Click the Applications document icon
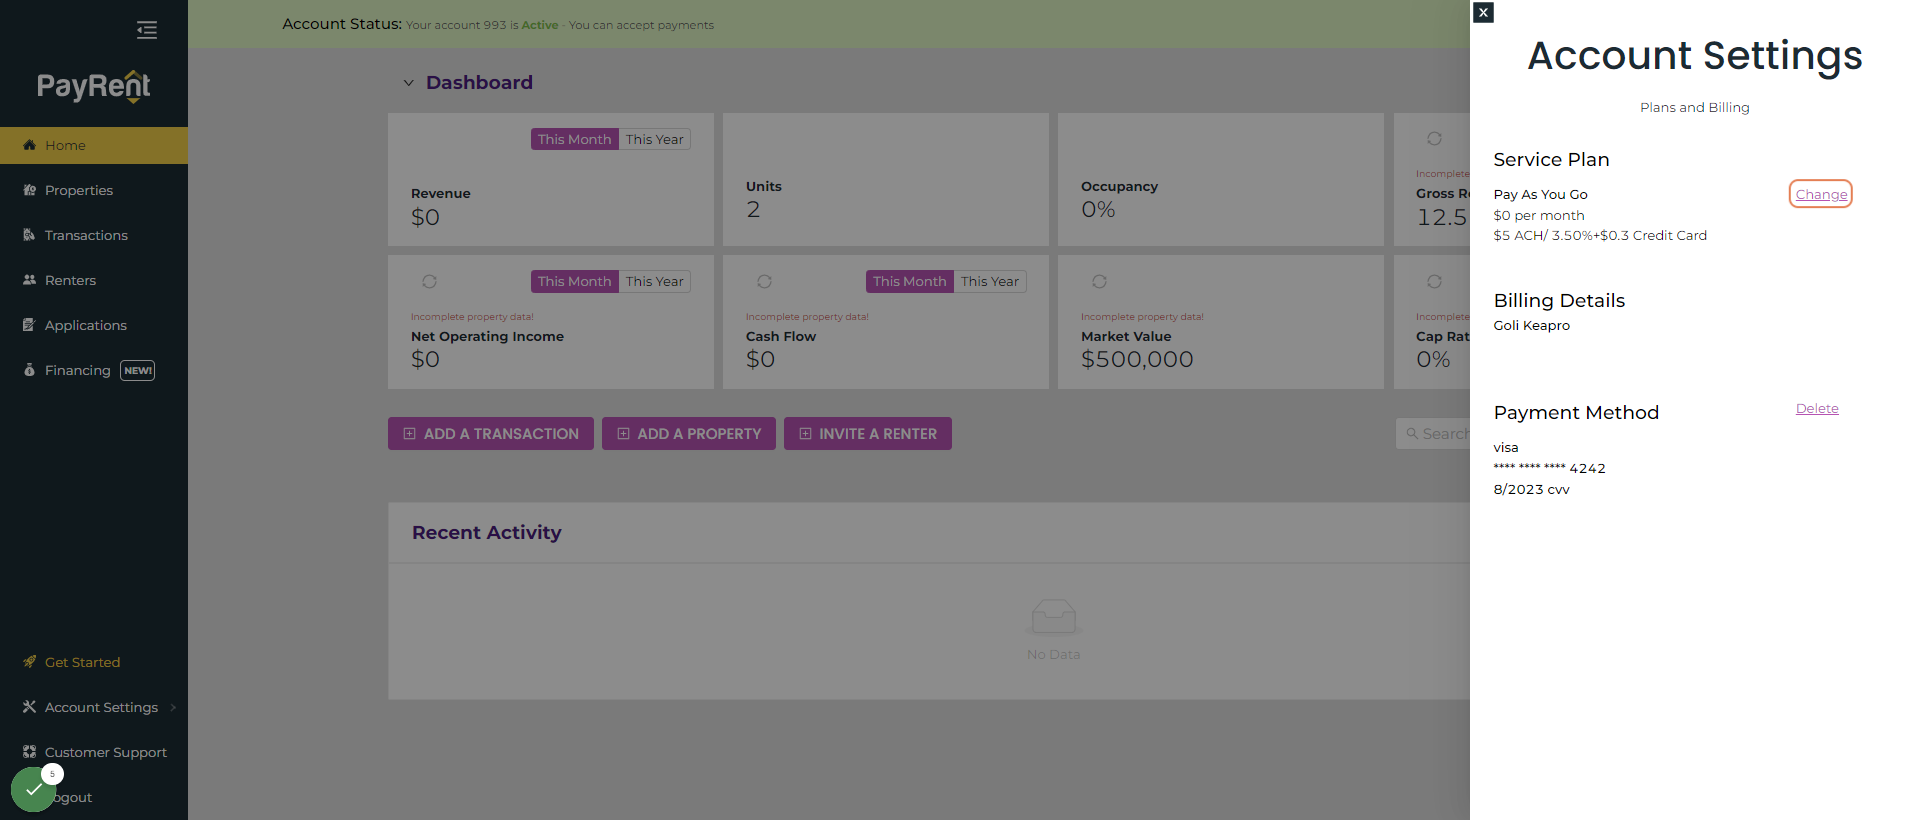 pos(29,325)
